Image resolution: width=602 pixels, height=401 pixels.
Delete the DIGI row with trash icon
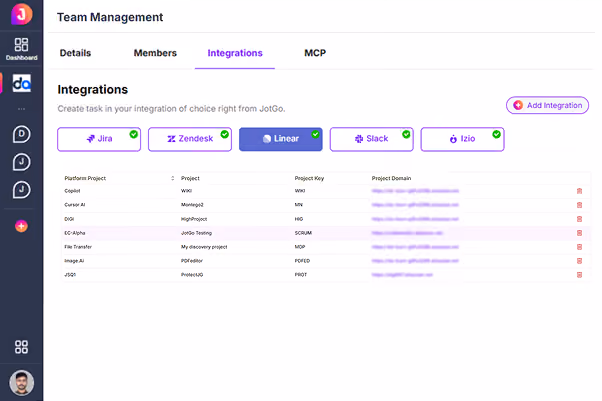click(x=579, y=219)
